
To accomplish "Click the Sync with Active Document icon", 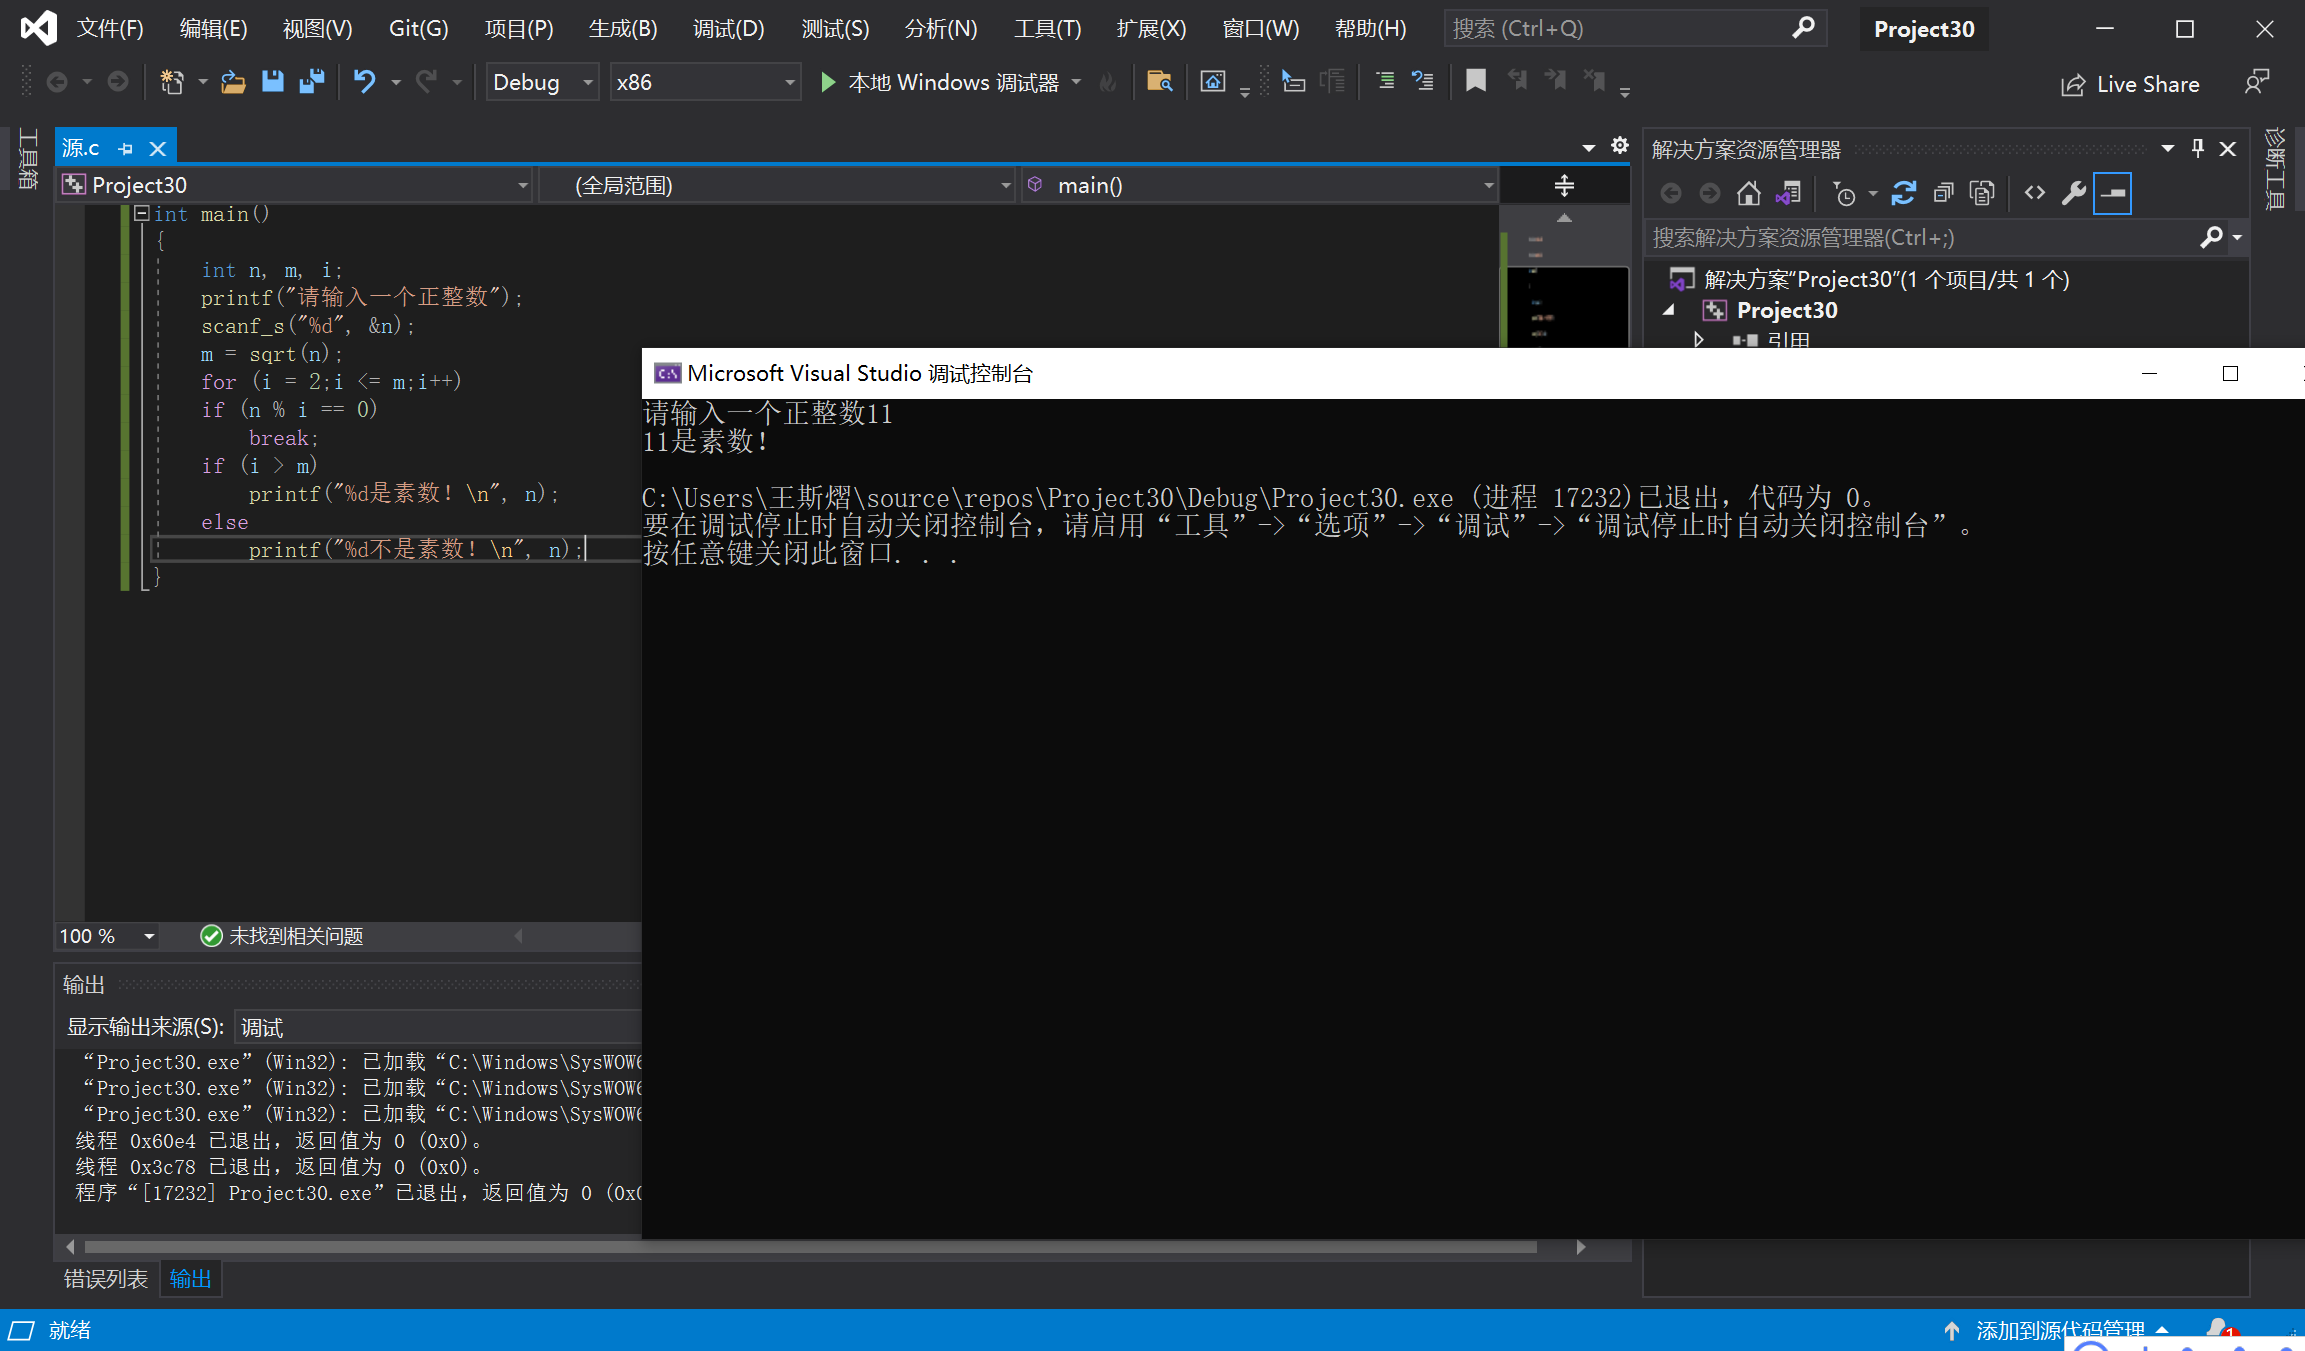I will (1903, 193).
